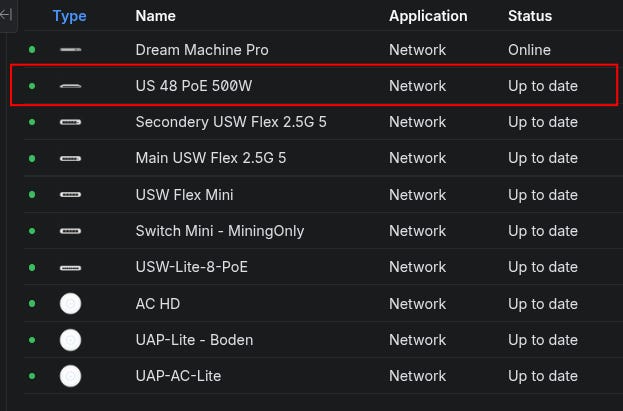Click green status dot for UAP-Lite - Boden
Image resolution: width=623 pixels, height=411 pixels.
[32, 340]
